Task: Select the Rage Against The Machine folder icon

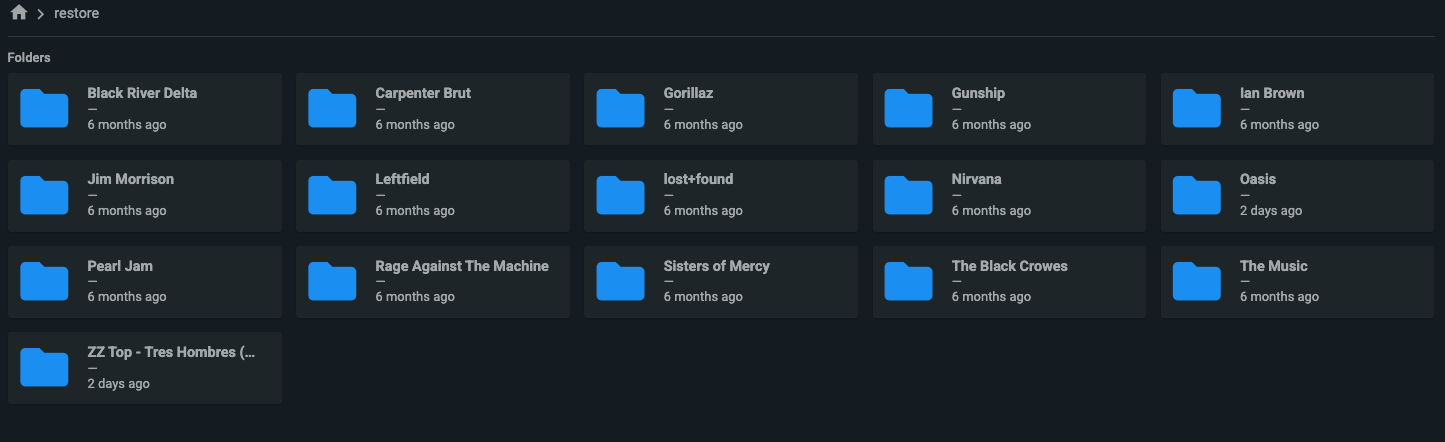Action: [x=332, y=282]
